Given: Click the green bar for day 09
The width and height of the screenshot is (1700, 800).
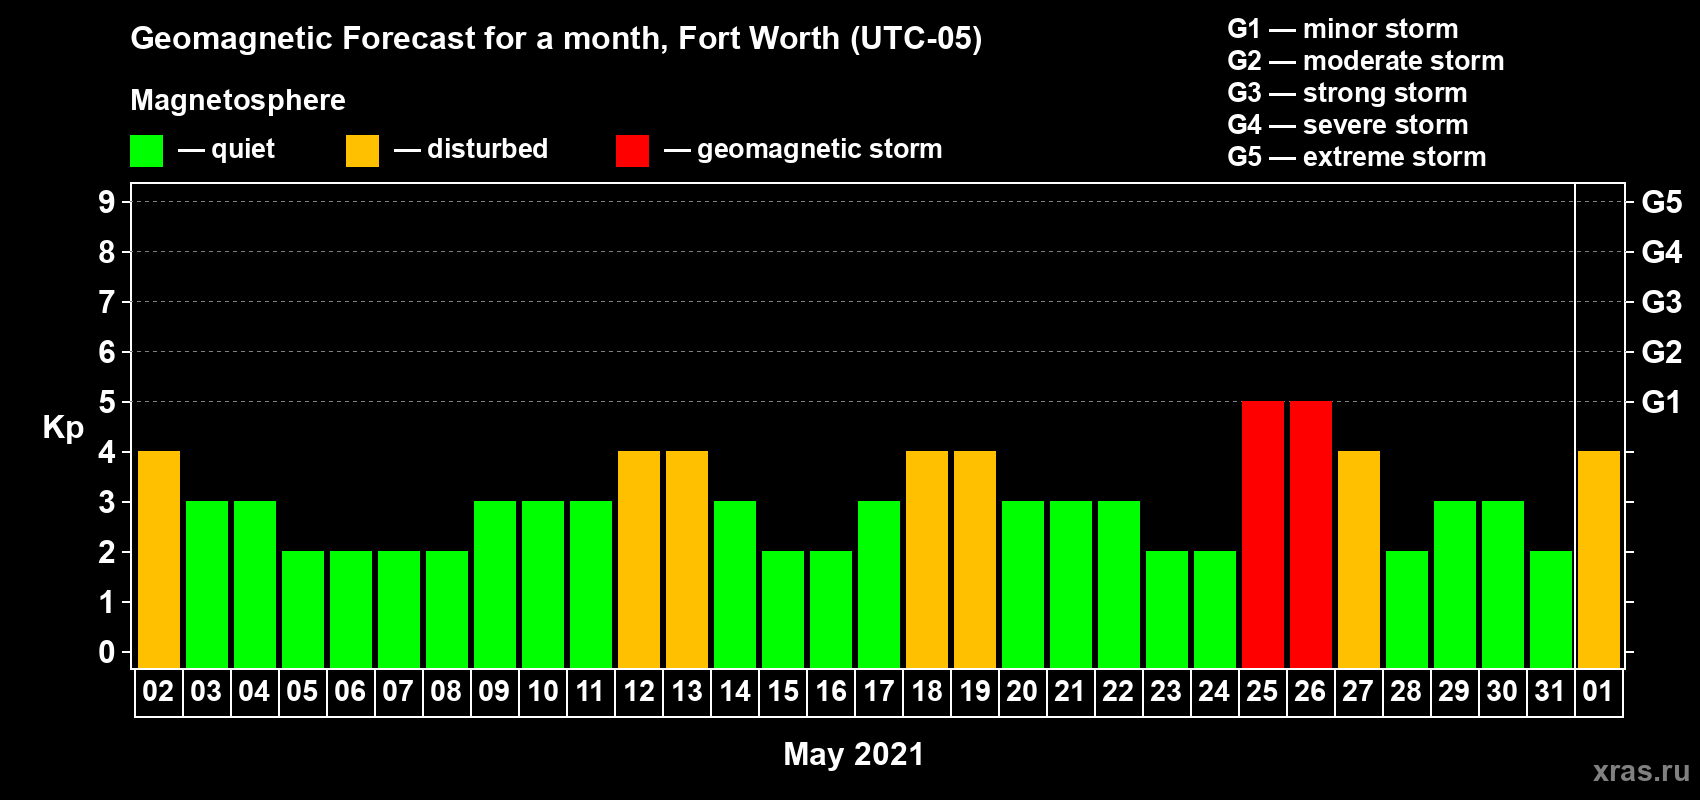Looking at the screenshot, I should 495,585.
